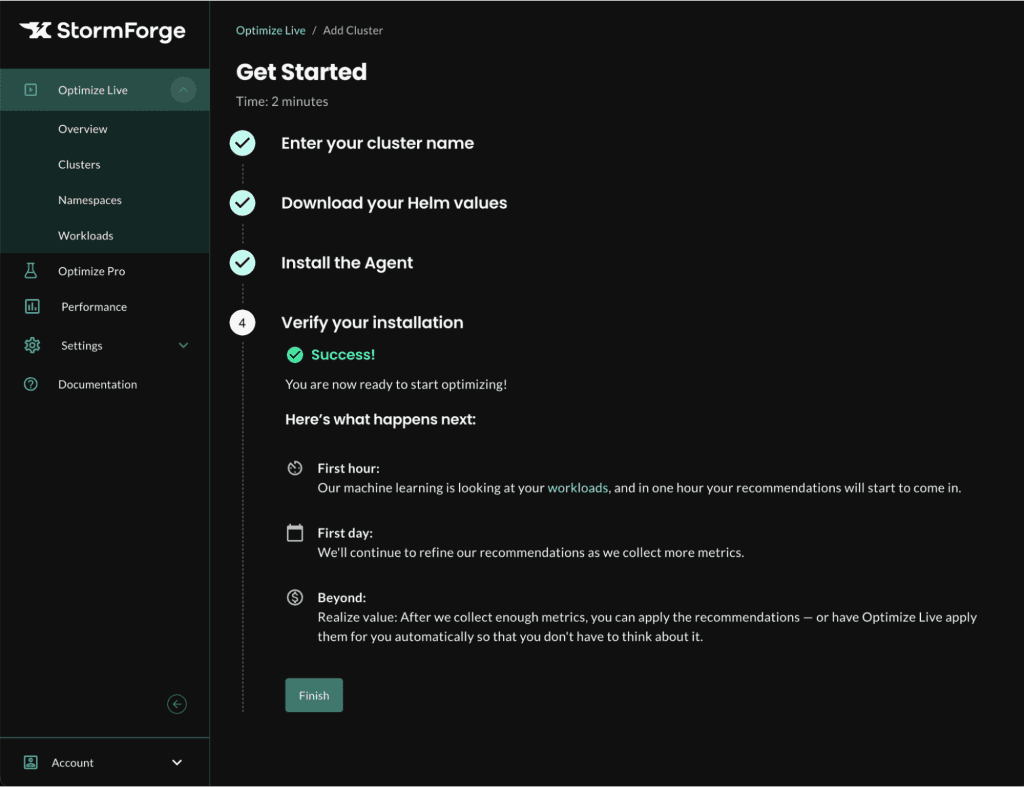Viewport: 1024px width, 787px height.
Task: Click the First hour: label
Action: click(348, 468)
